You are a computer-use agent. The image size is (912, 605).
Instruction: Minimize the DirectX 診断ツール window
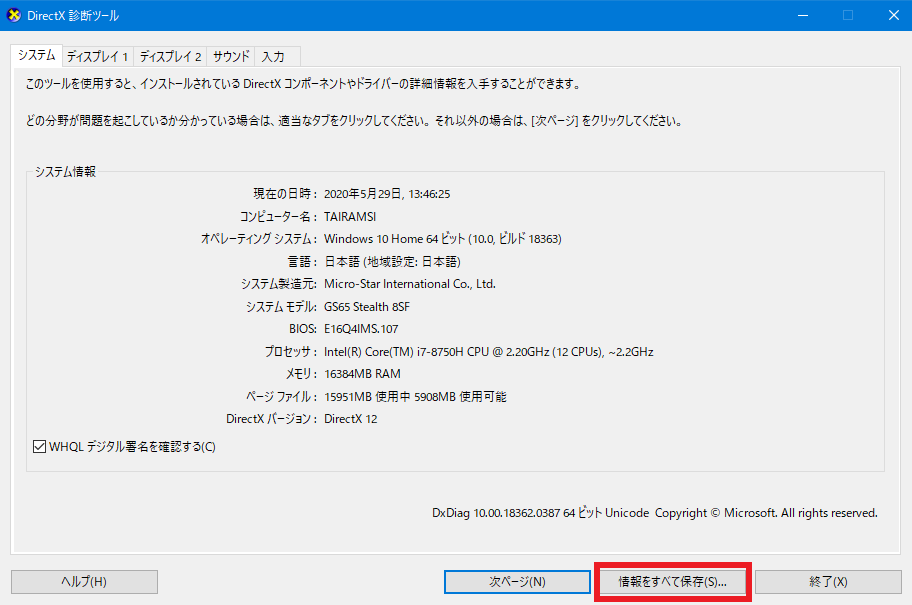[x=803, y=15]
